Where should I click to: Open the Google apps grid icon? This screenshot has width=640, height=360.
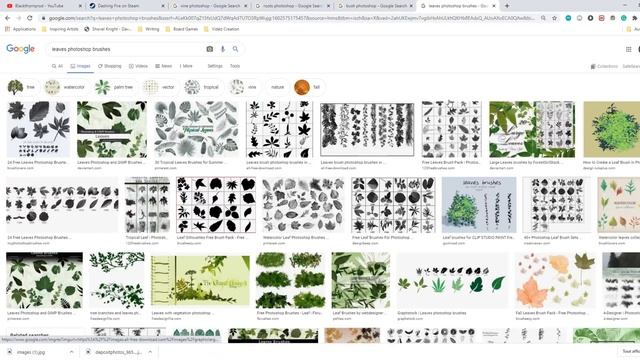(x=629, y=49)
